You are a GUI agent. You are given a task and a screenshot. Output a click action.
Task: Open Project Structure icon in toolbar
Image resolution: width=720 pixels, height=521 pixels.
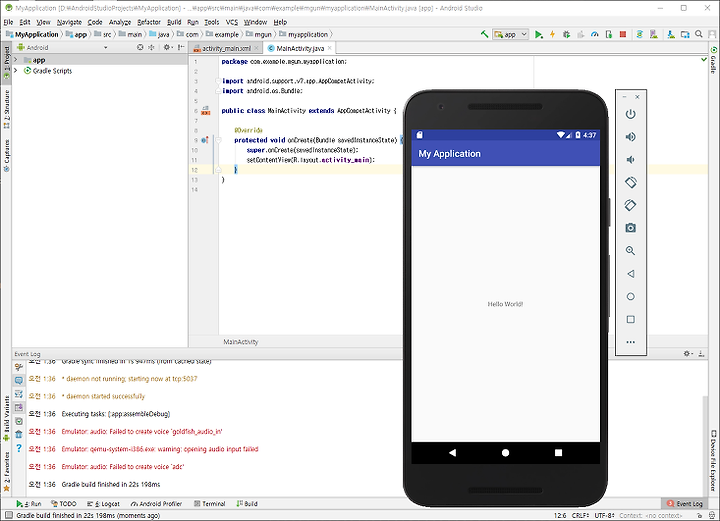click(x=685, y=34)
